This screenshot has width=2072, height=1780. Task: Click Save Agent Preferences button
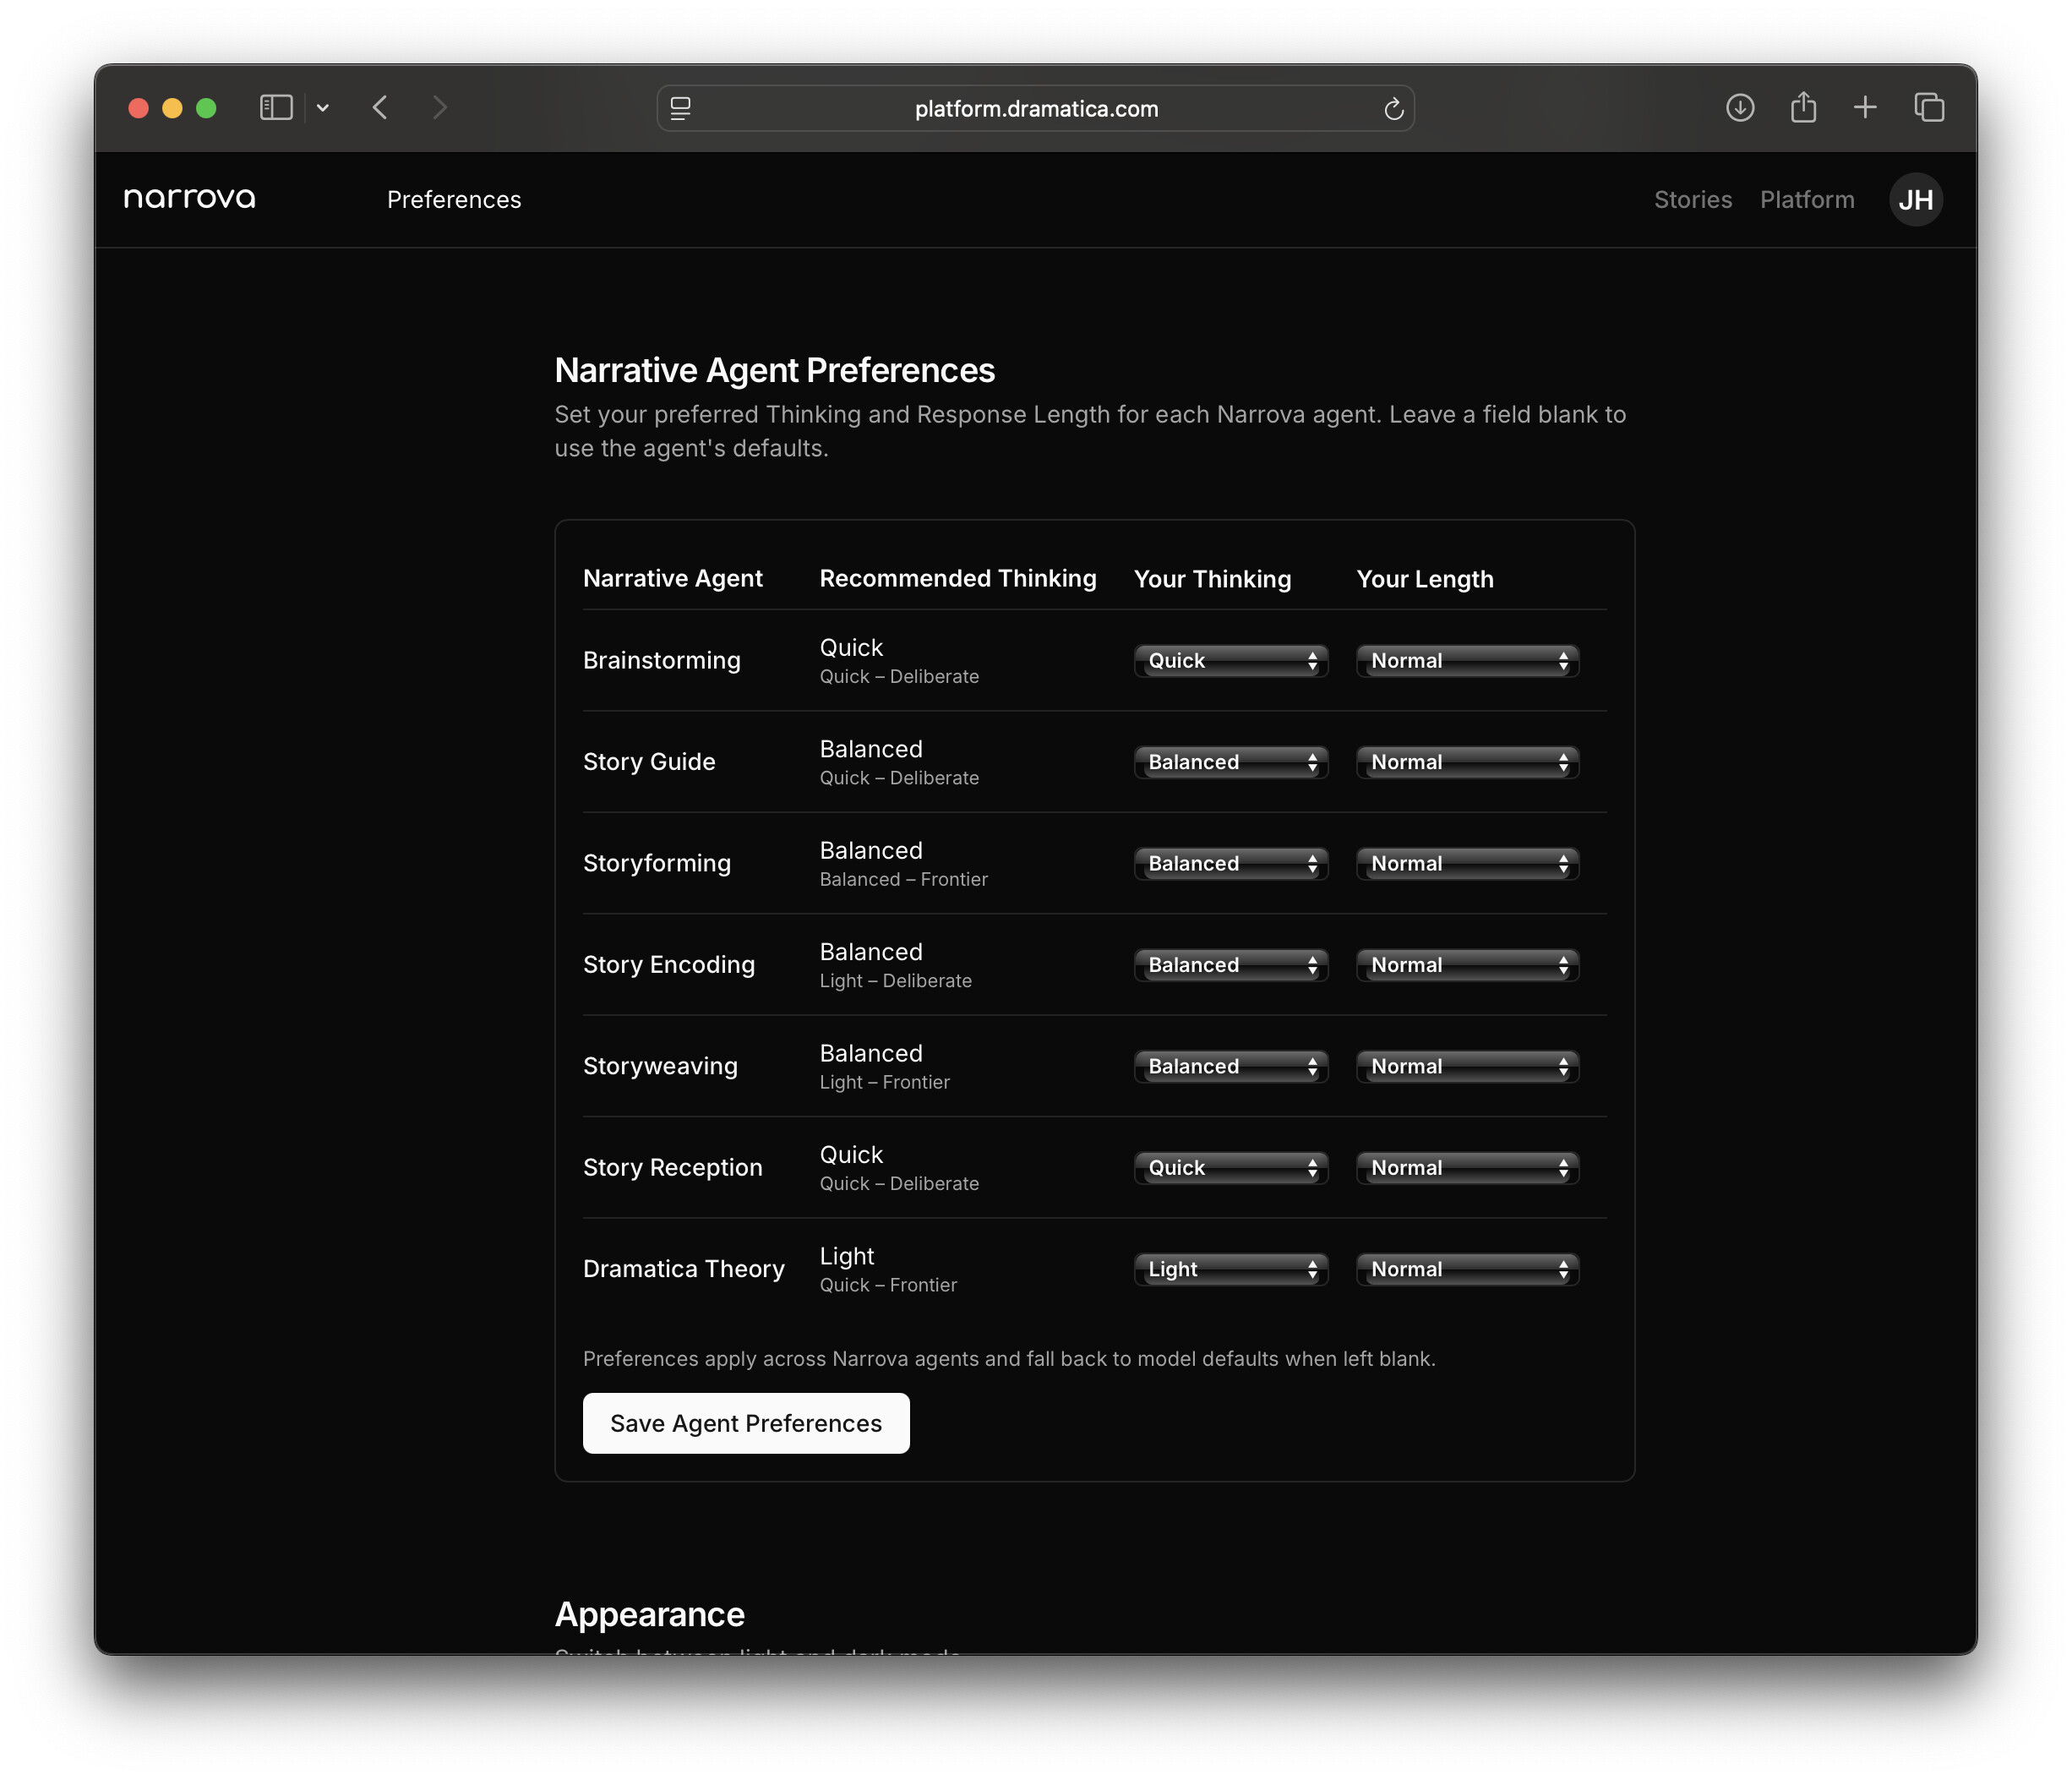point(746,1423)
